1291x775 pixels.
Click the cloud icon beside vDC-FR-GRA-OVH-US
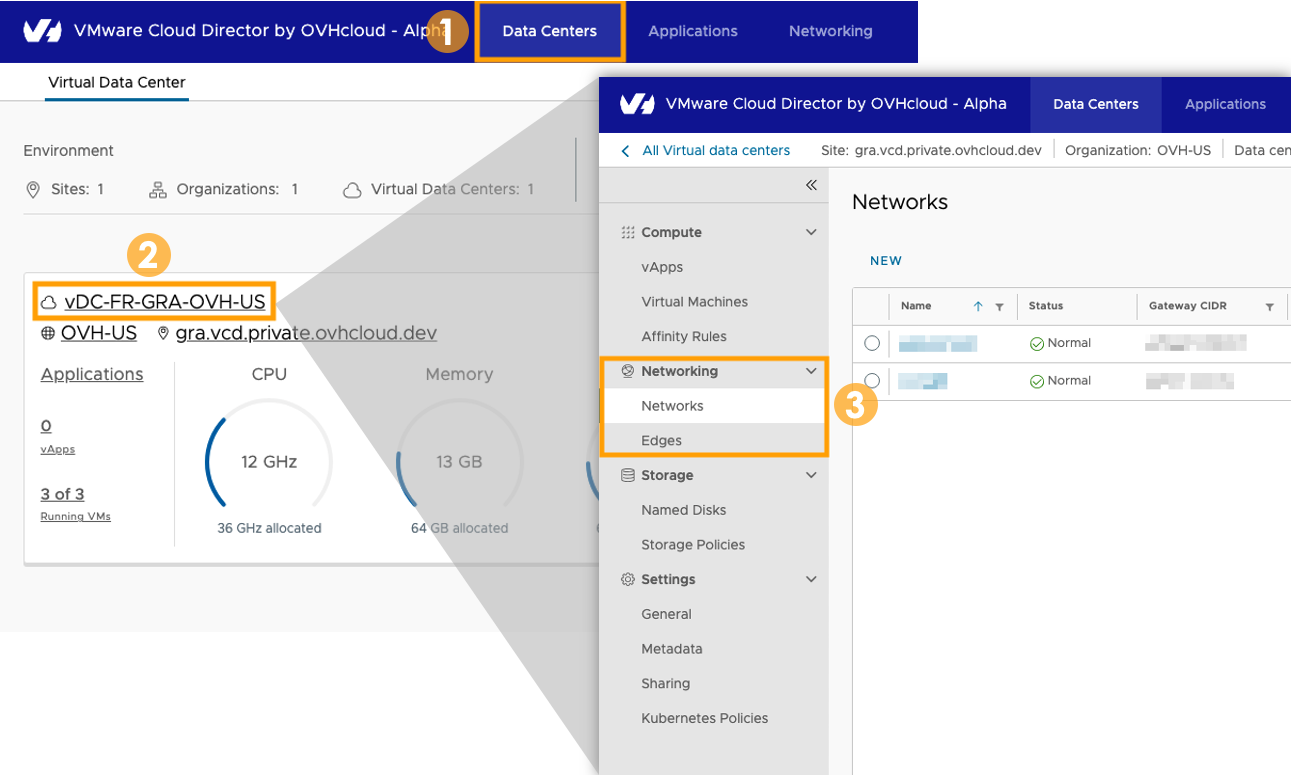pyautogui.click(x=48, y=302)
